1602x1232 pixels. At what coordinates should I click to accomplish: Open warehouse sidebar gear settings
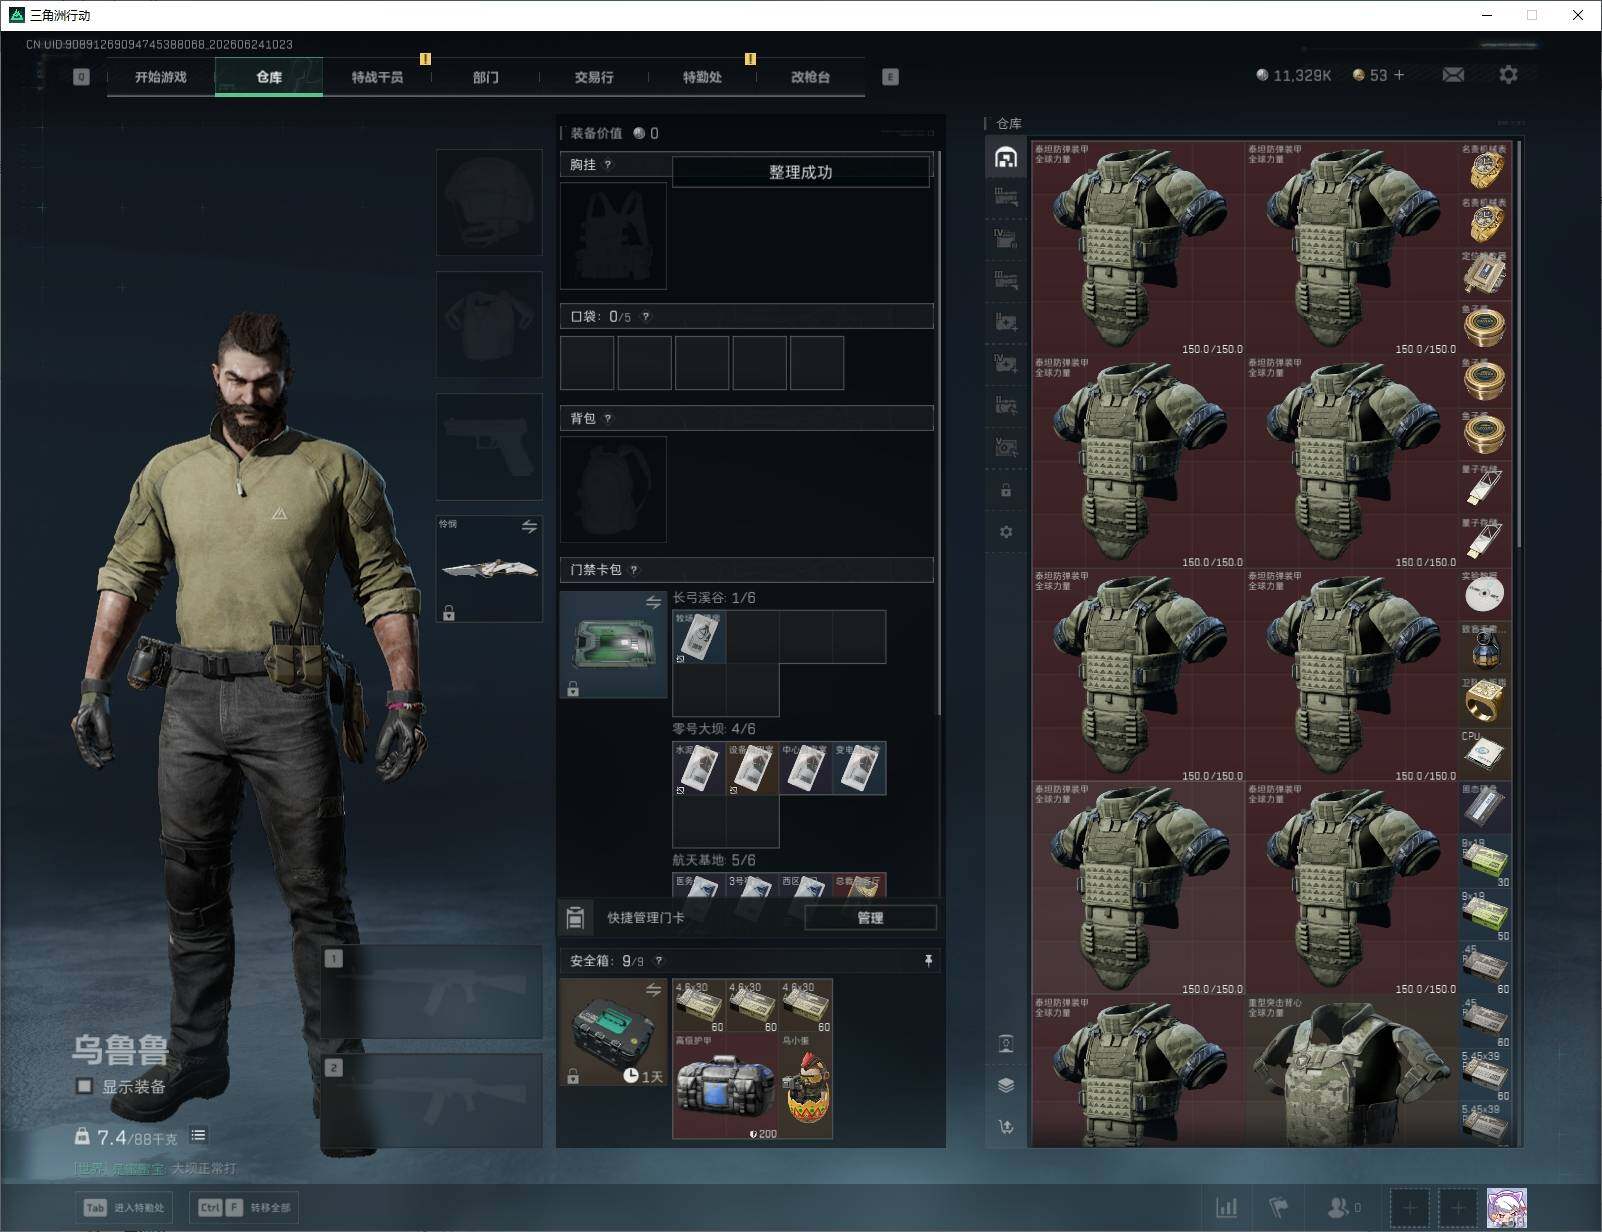click(x=1006, y=532)
